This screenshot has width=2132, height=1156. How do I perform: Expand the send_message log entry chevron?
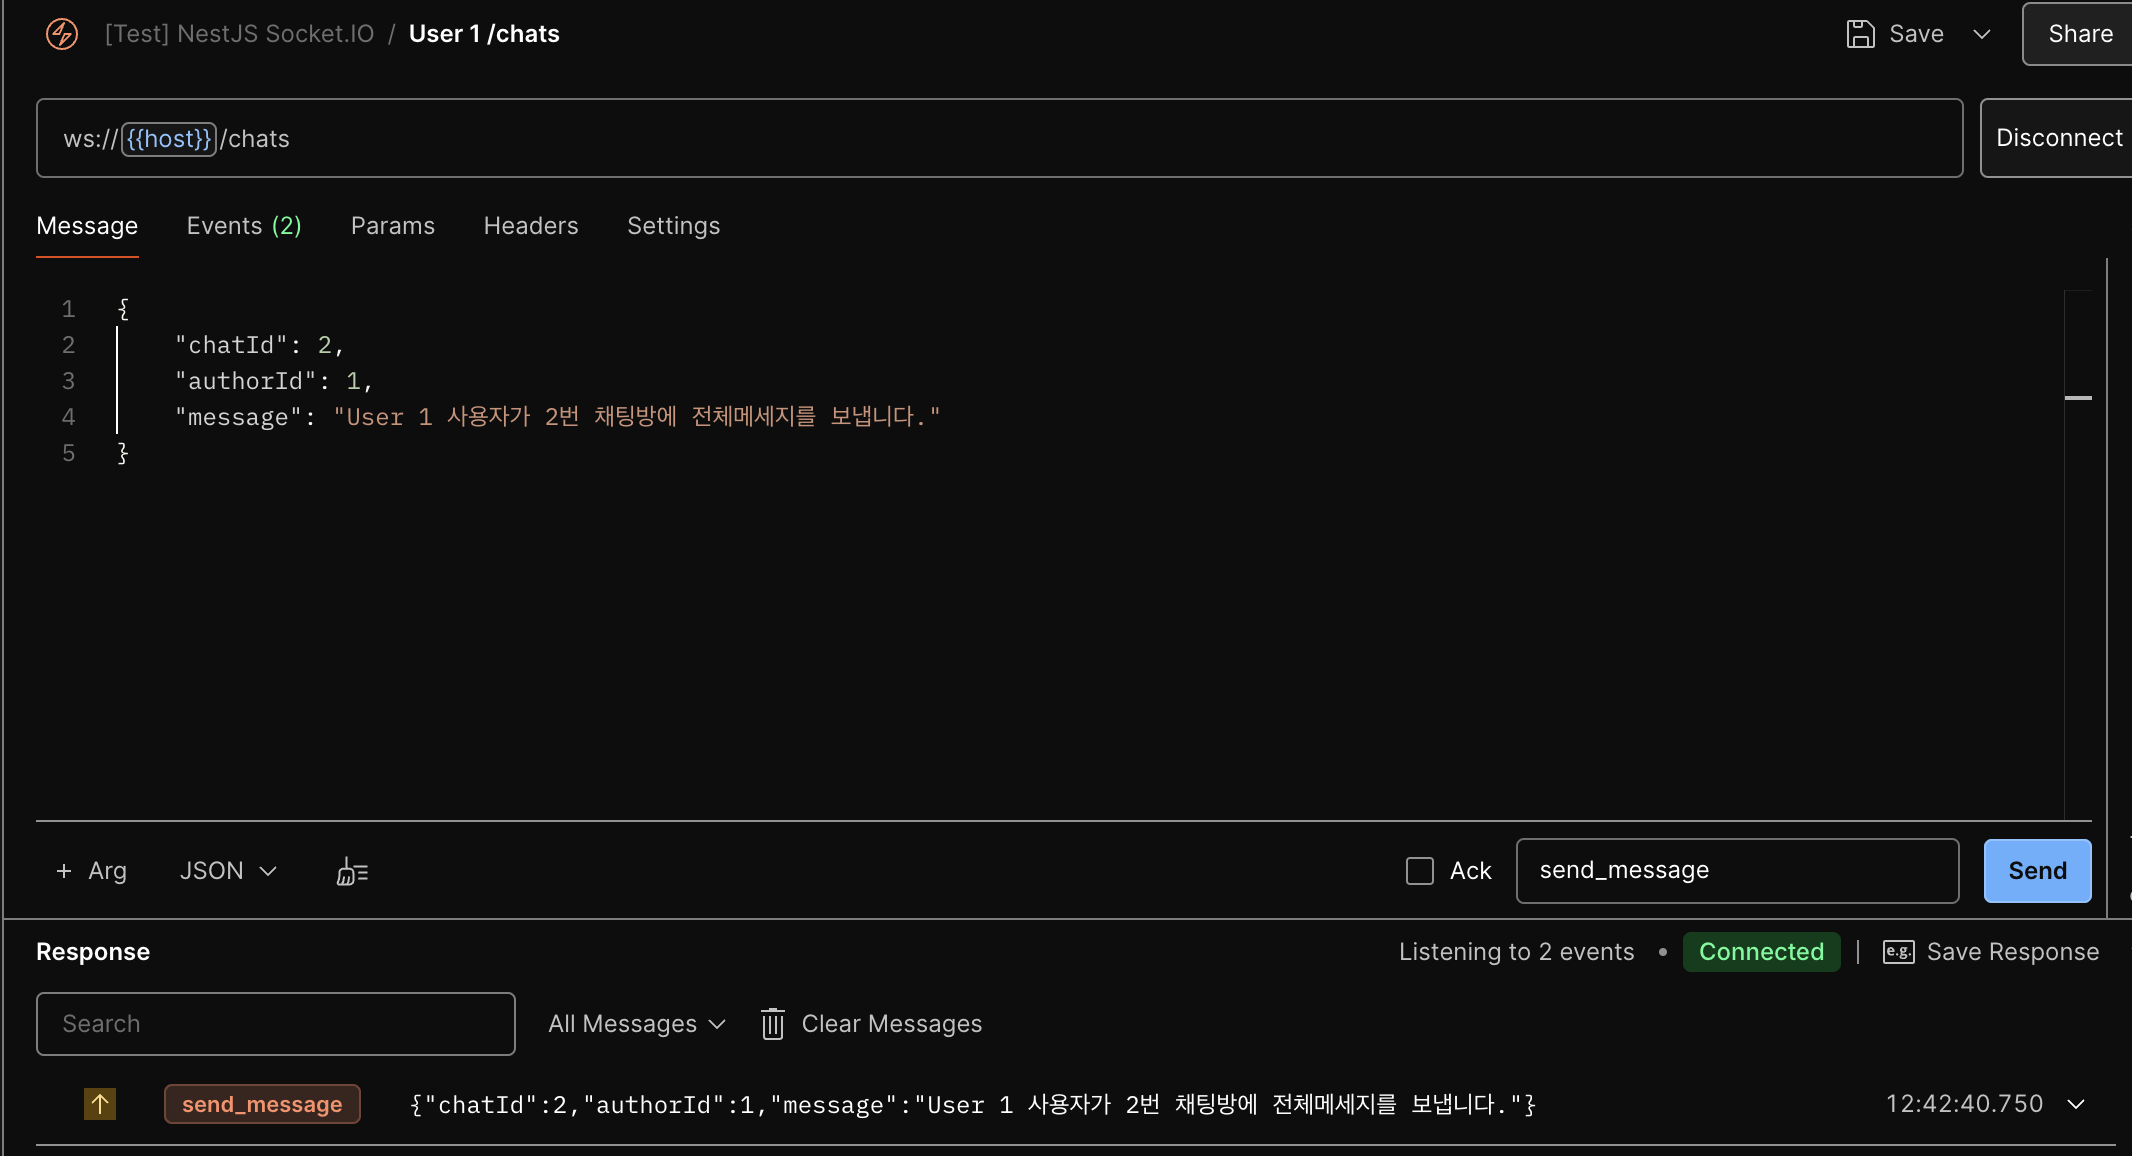(x=2076, y=1104)
